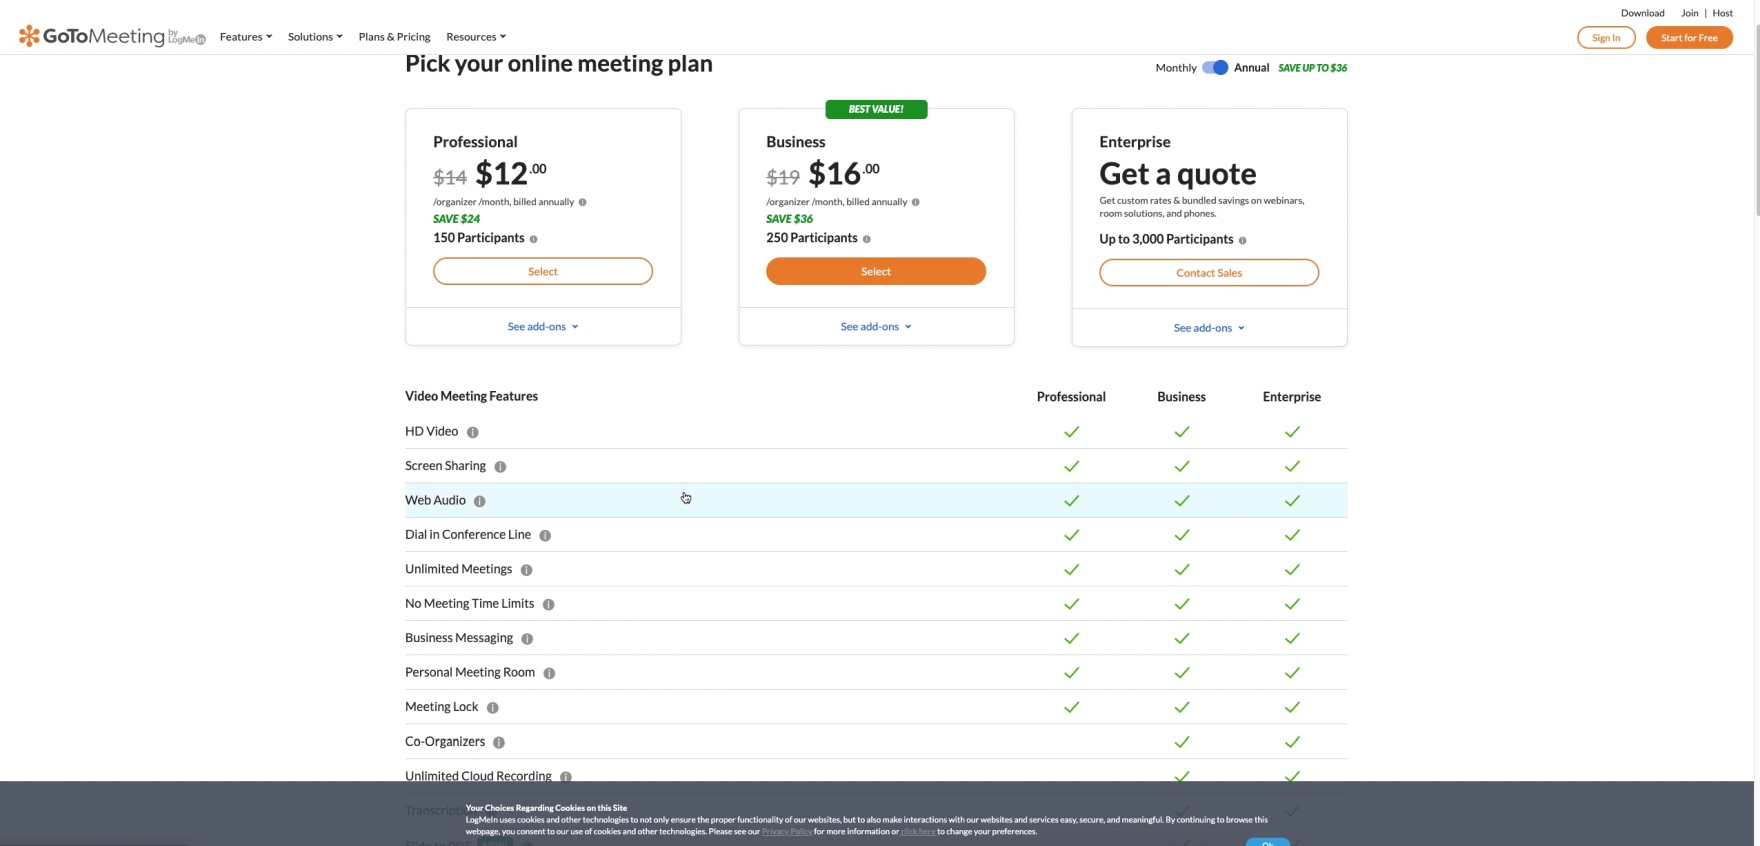The image size is (1760, 846).
Task: Toggle the Monthly/Annual billing switch
Action: (1215, 68)
